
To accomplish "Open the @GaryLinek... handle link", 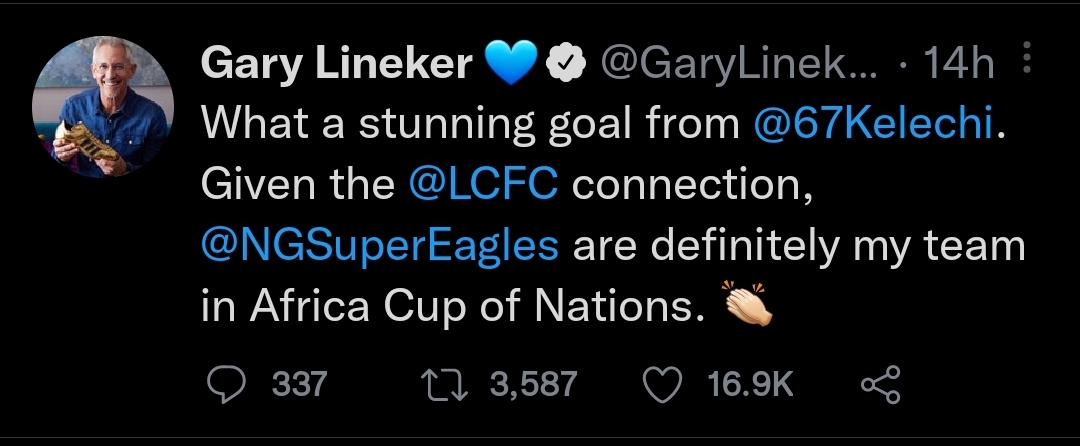I will pos(738,66).
